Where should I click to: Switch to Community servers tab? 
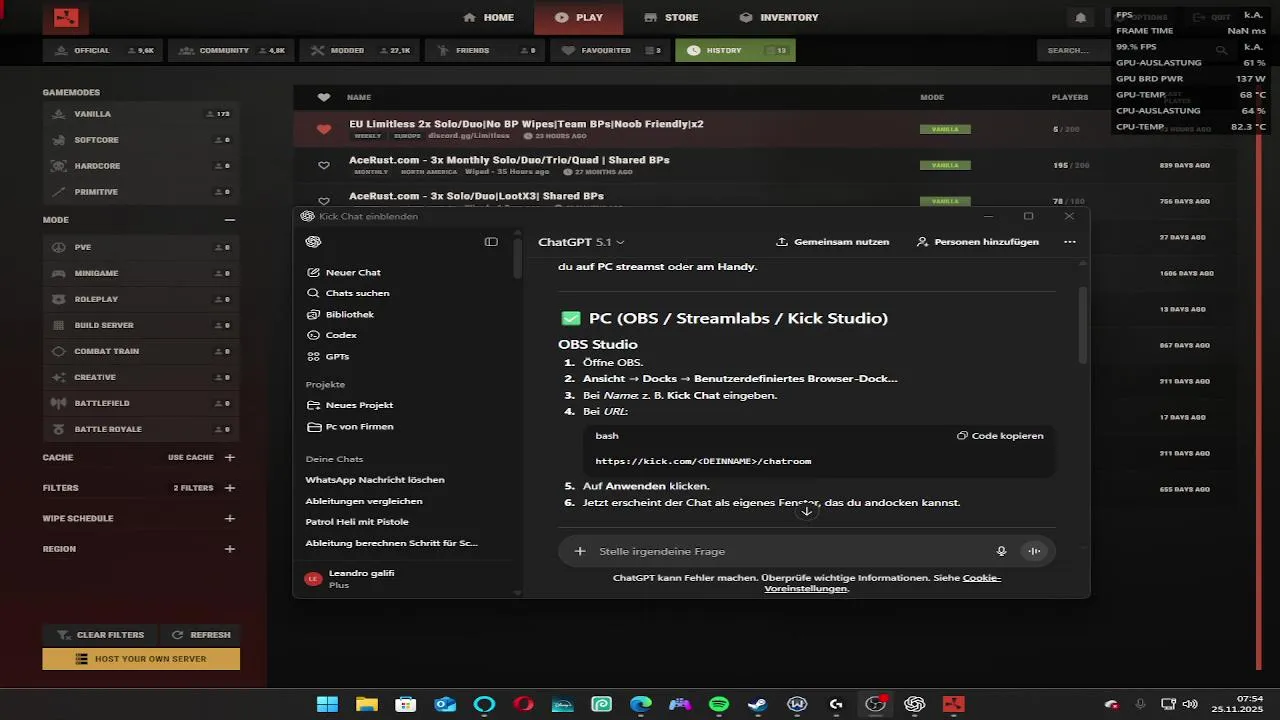click(232, 50)
